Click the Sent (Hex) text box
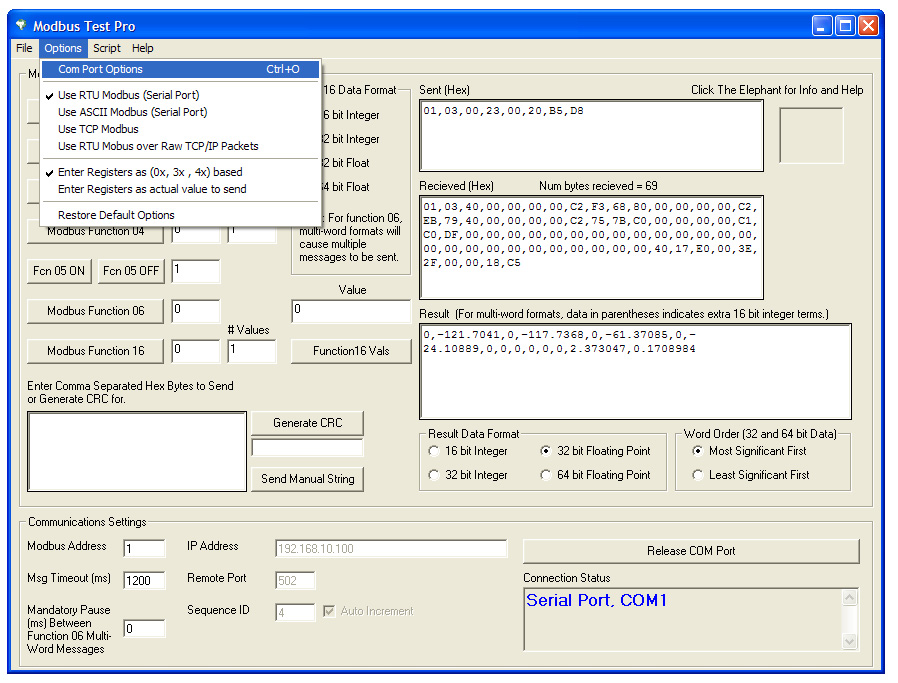The width and height of the screenshot is (898, 683). coord(592,136)
